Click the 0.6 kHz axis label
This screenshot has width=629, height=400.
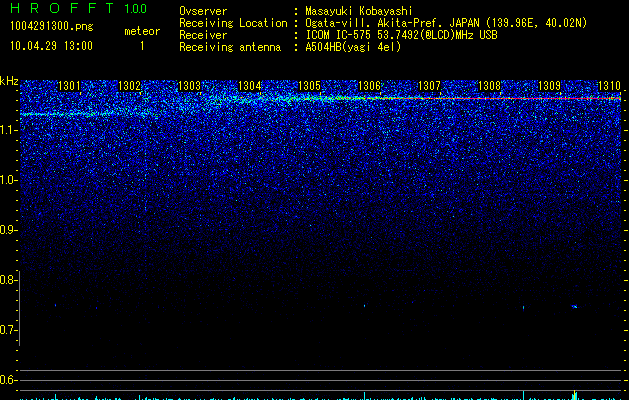[x=8, y=380]
